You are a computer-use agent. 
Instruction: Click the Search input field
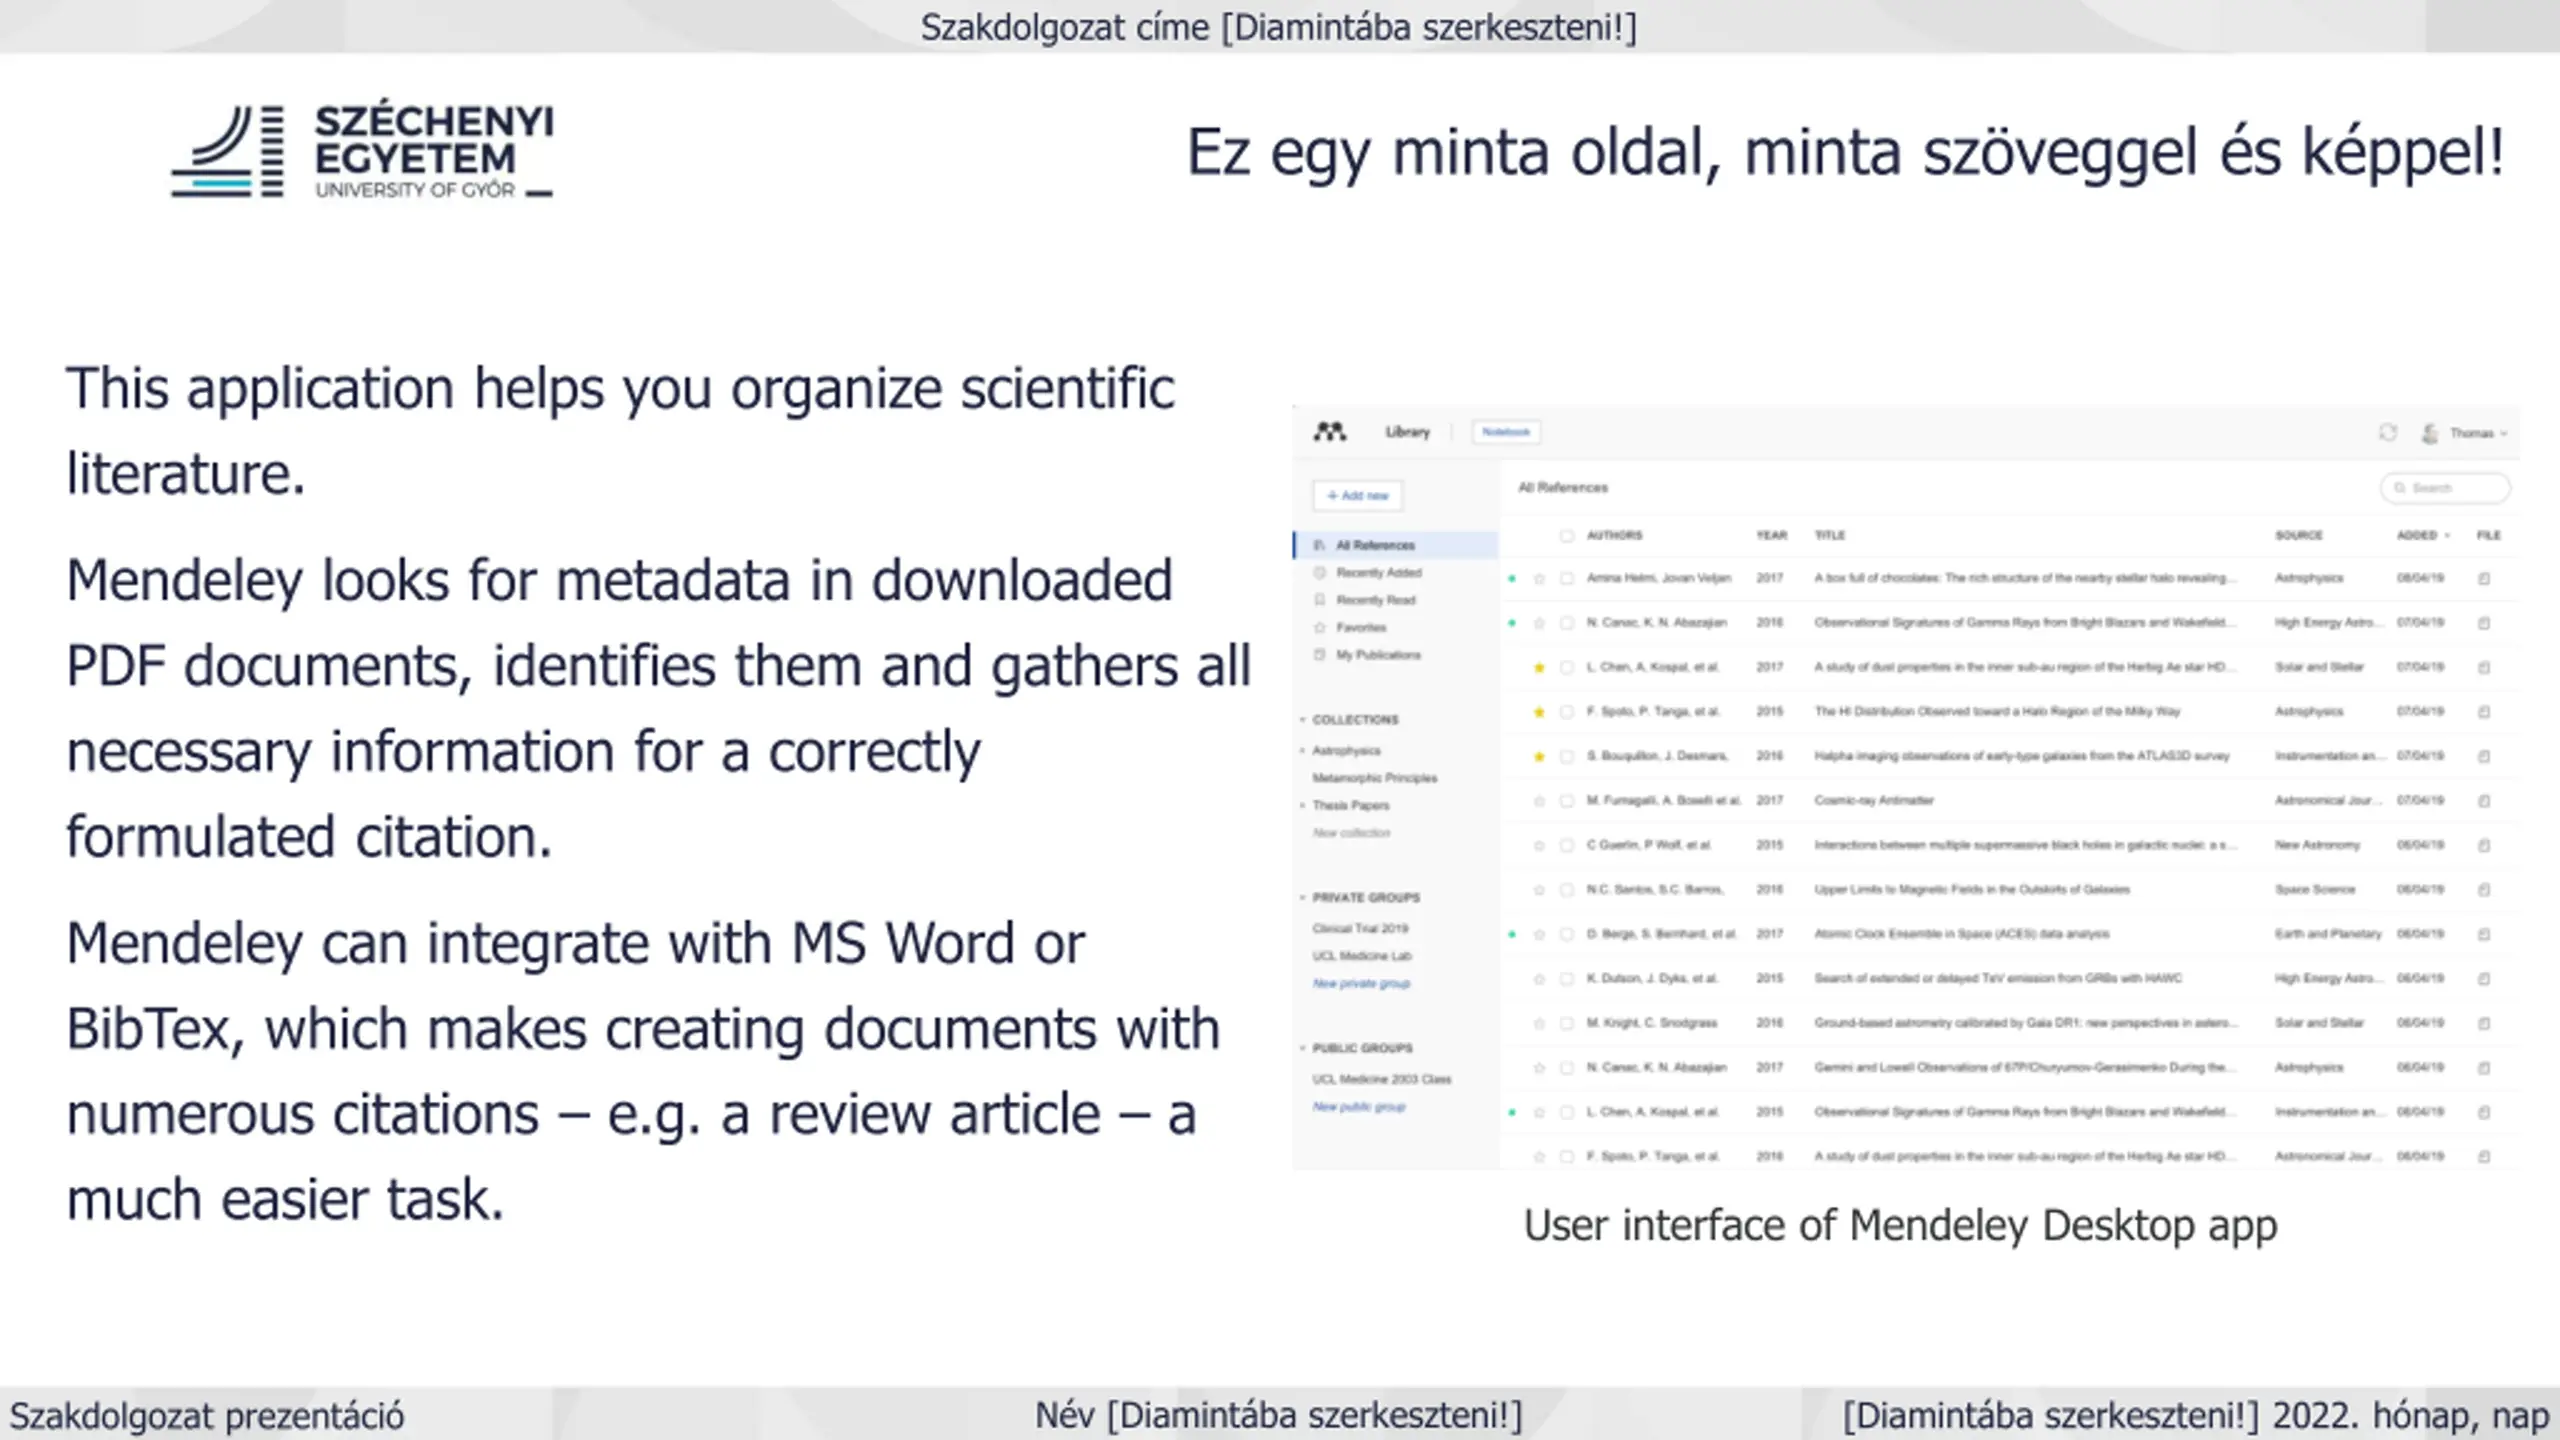point(2446,488)
